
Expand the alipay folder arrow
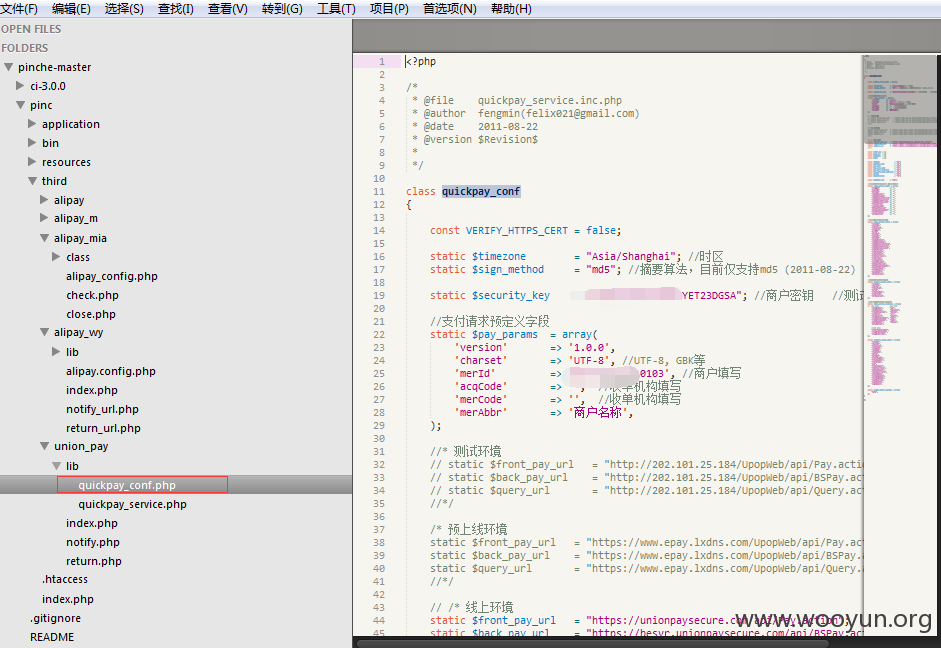pos(44,199)
